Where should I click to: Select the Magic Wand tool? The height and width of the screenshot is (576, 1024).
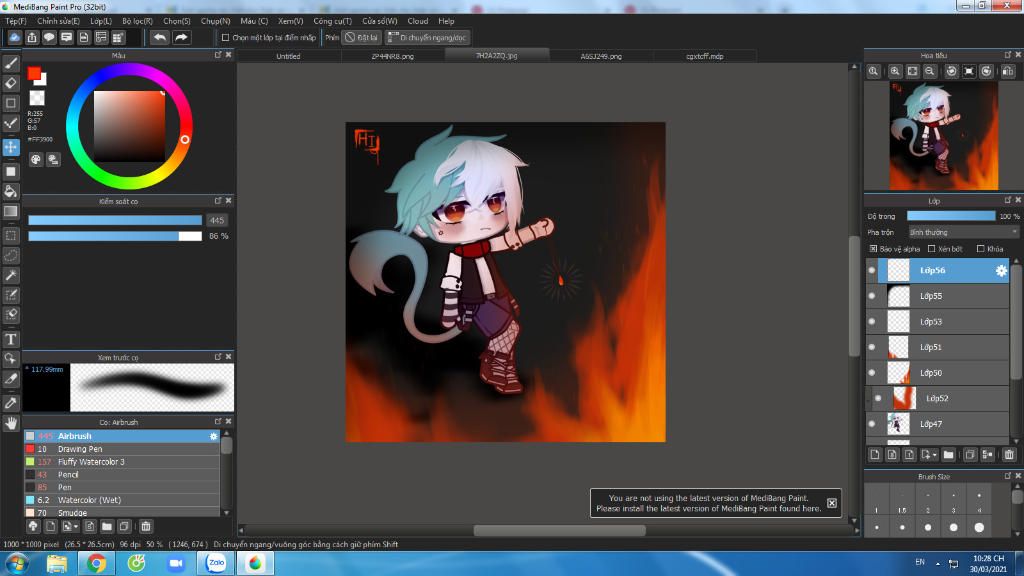11,275
